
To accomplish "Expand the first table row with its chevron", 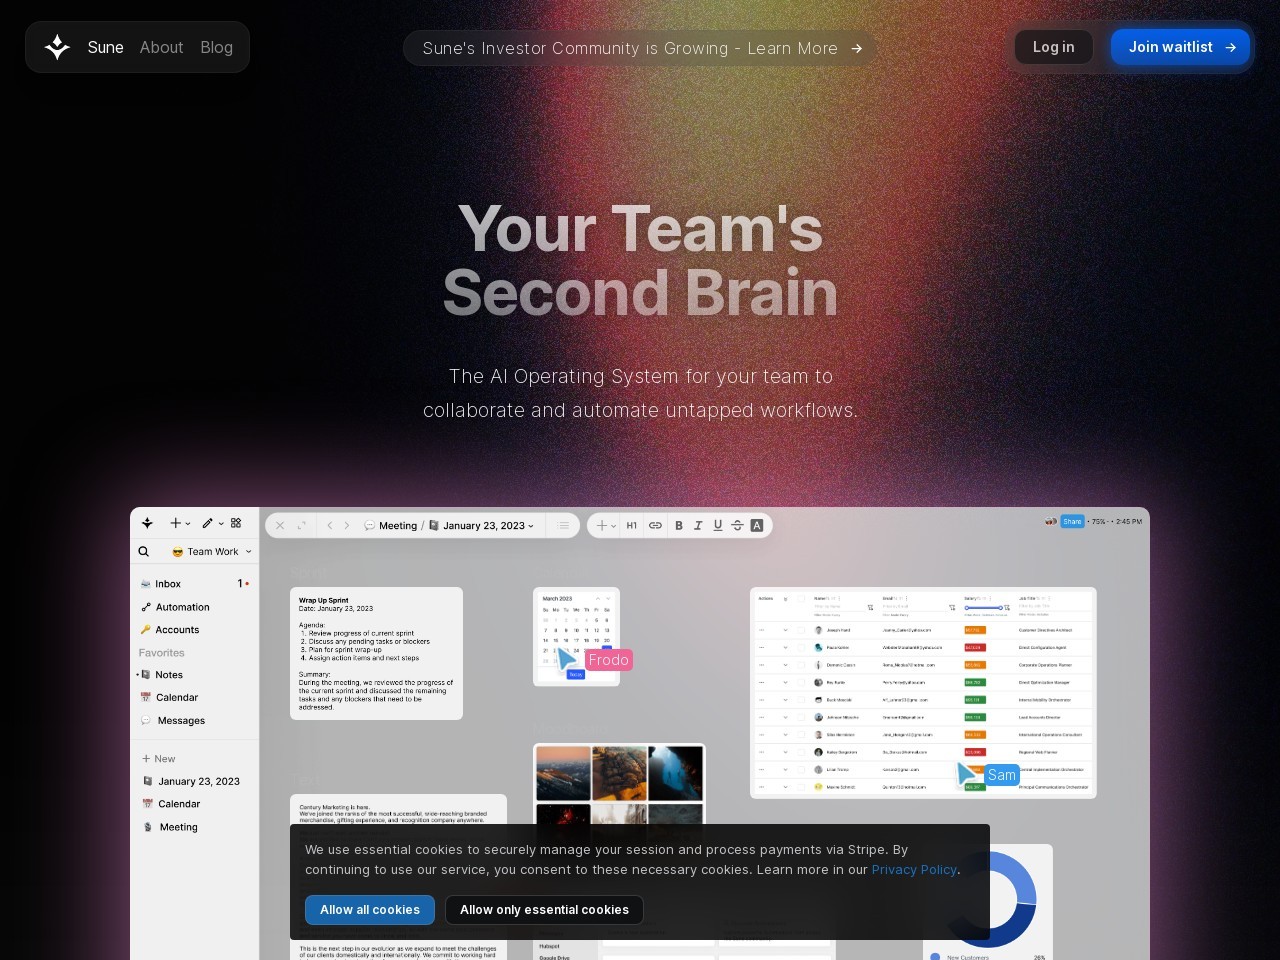I will coord(785,630).
